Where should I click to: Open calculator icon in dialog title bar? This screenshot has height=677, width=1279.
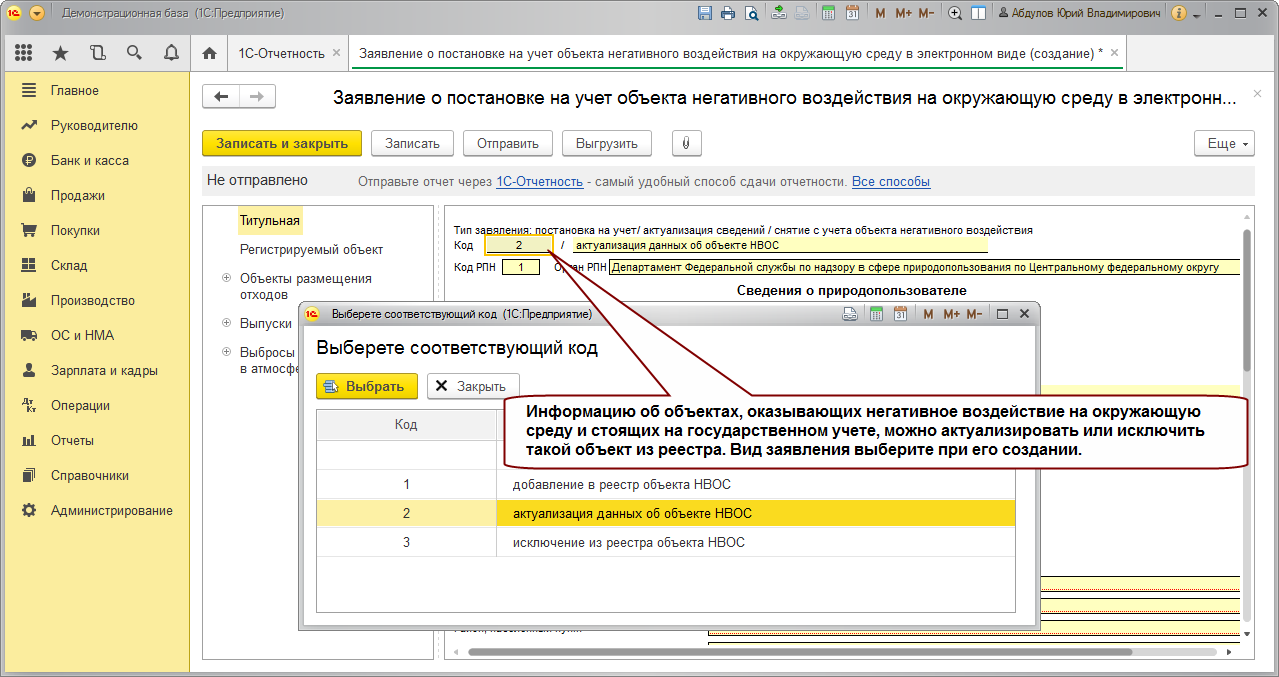[x=877, y=314]
